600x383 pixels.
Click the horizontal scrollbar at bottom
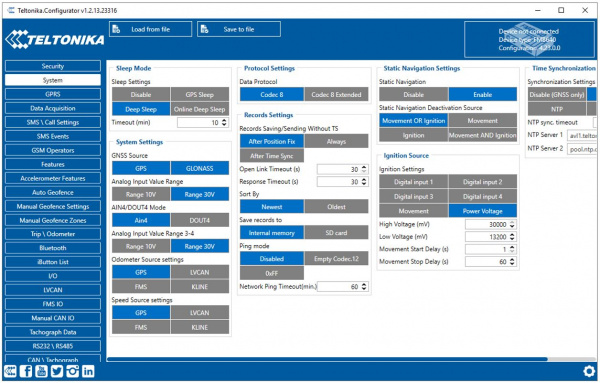327,359
